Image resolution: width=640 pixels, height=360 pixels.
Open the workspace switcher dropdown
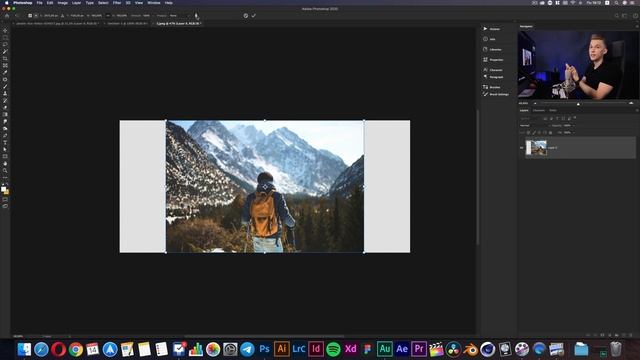point(625,16)
